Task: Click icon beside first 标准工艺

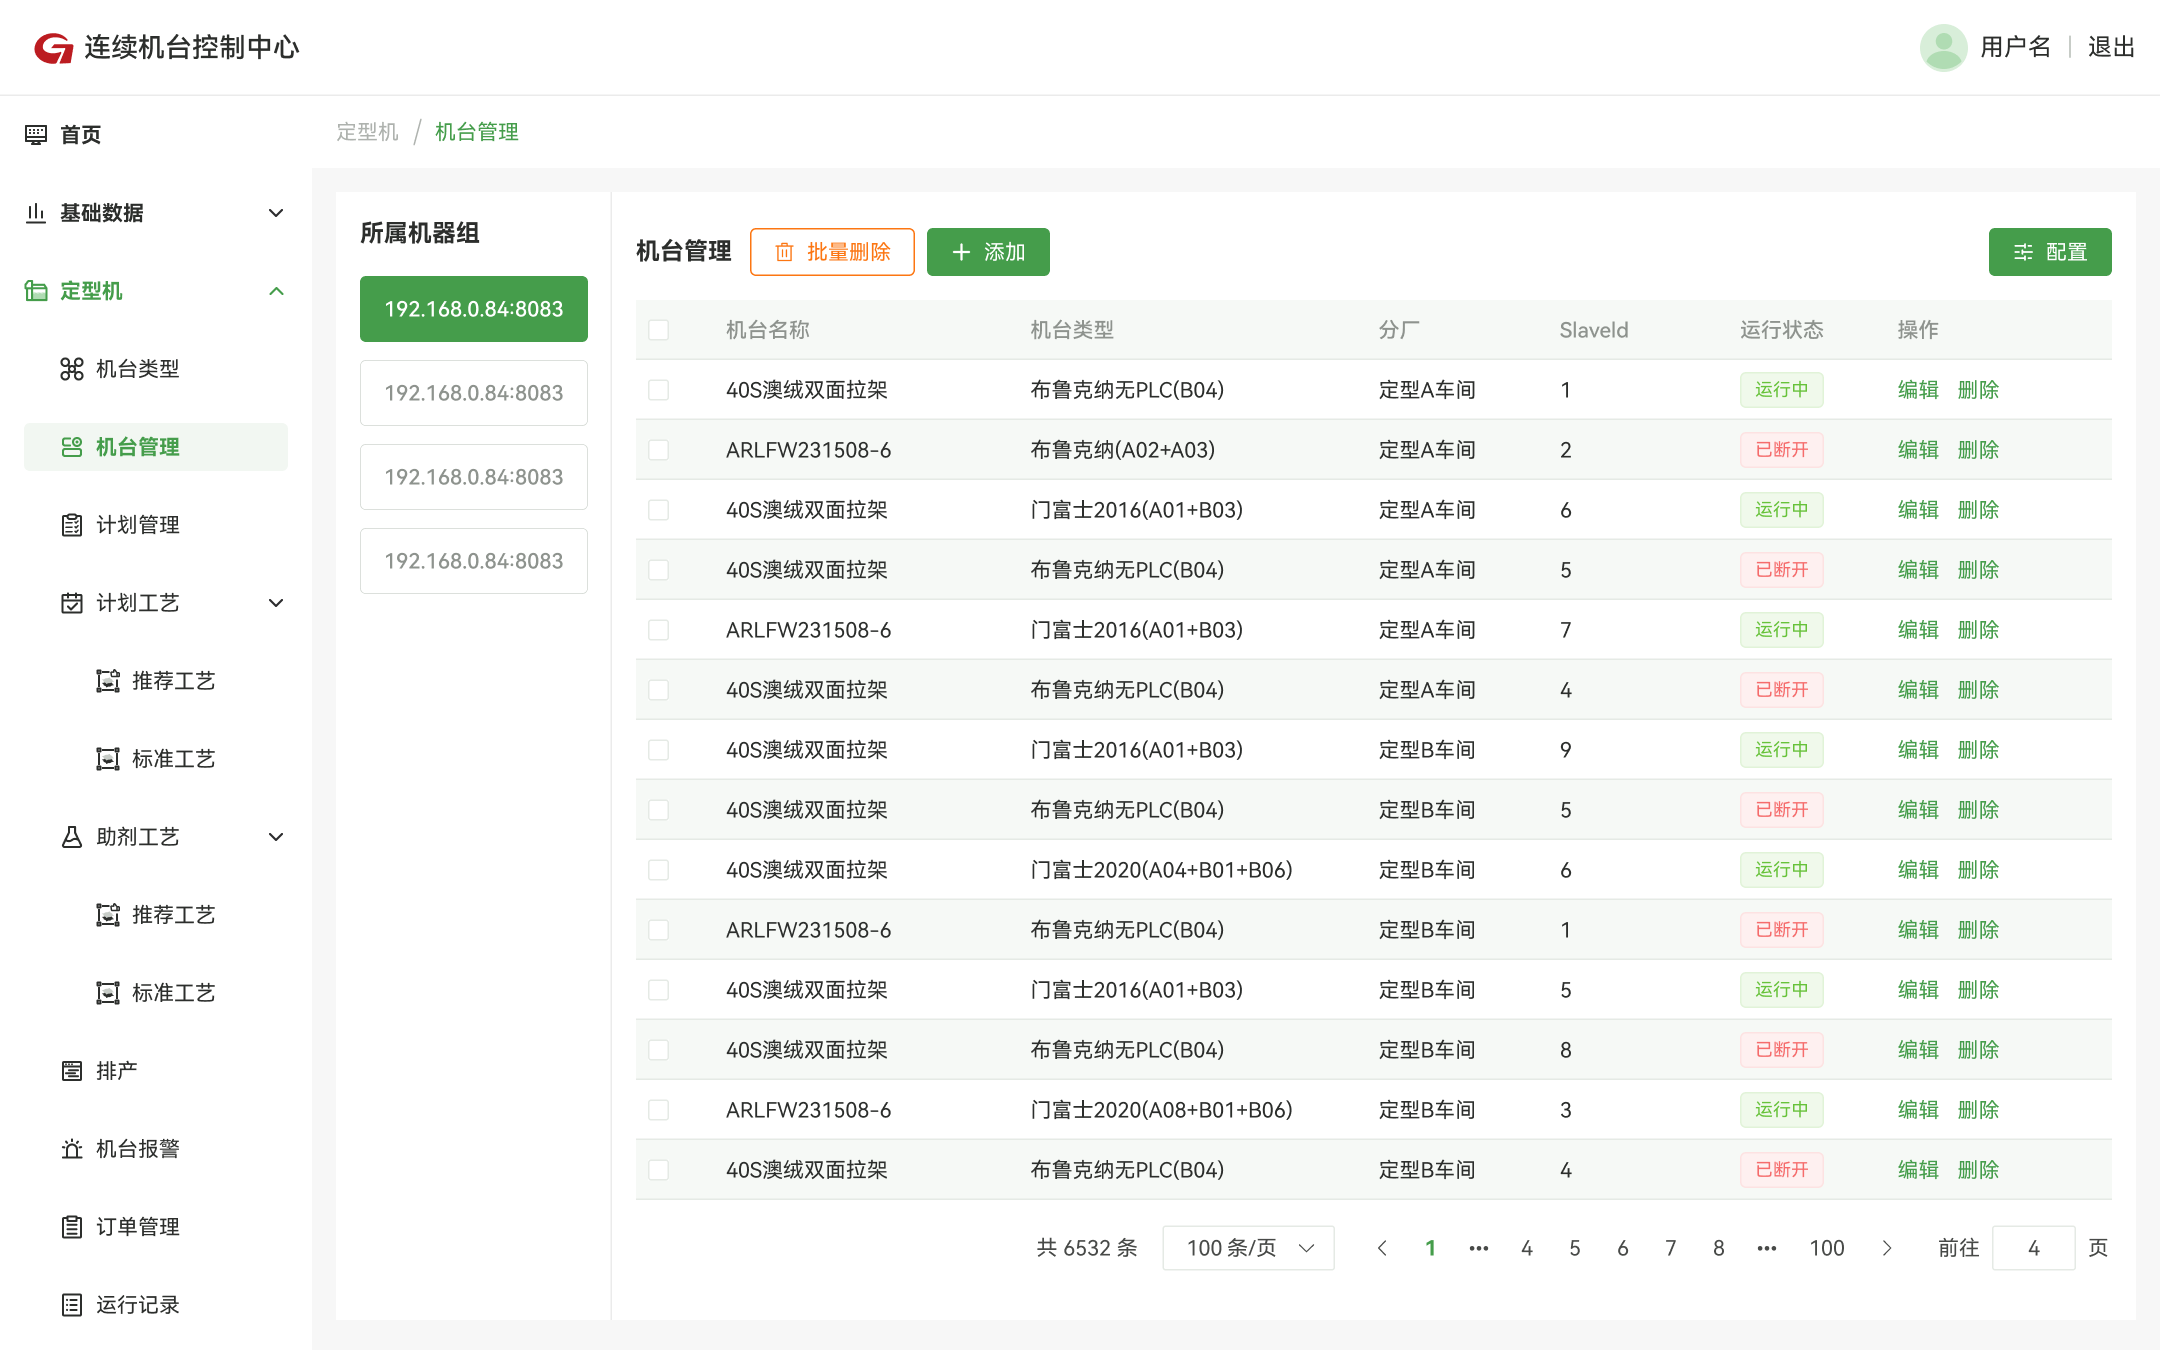Action: coord(108,759)
